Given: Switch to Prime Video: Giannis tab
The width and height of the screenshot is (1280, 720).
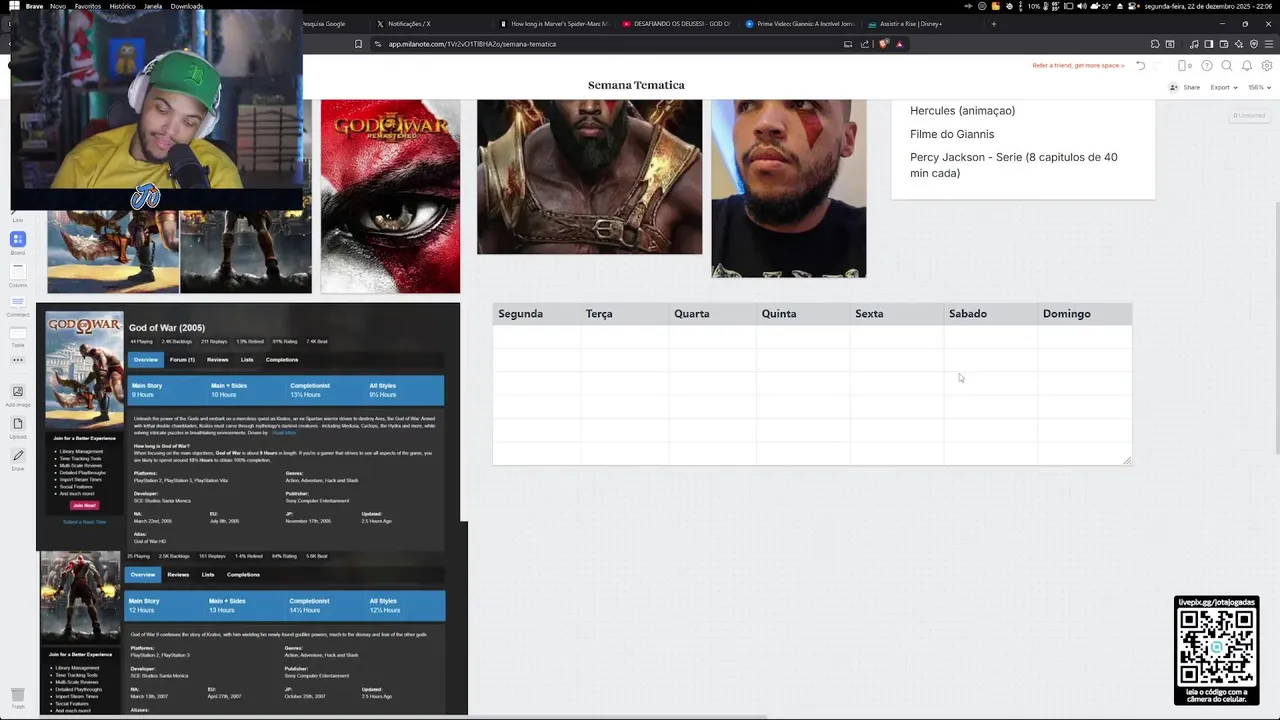Looking at the screenshot, I should (x=799, y=24).
